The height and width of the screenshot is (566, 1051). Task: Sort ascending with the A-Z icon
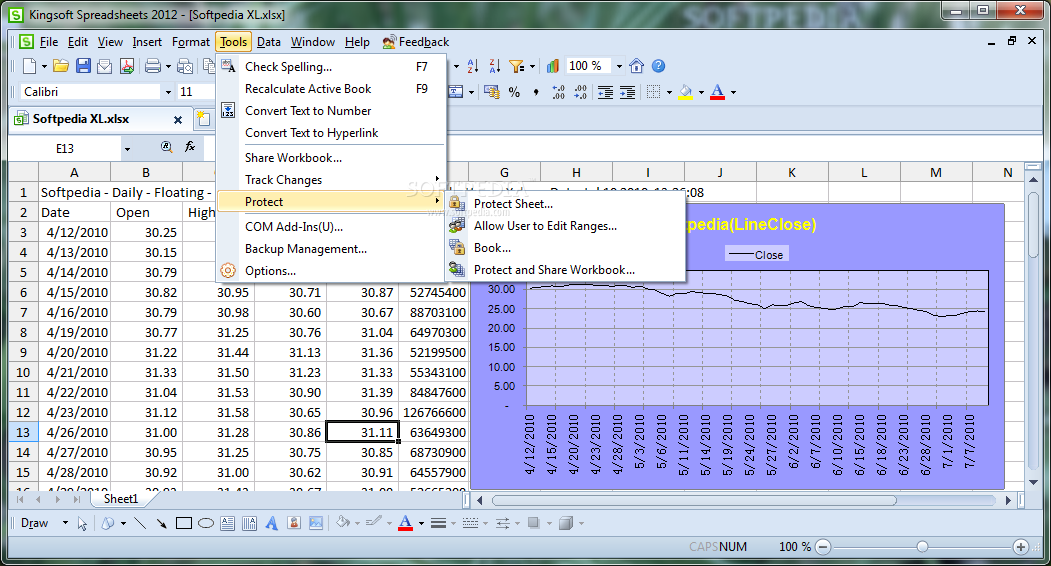point(473,66)
